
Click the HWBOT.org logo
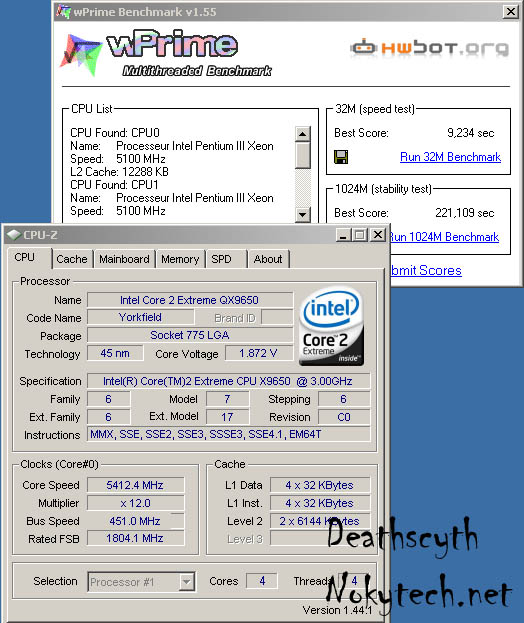coord(429,48)
